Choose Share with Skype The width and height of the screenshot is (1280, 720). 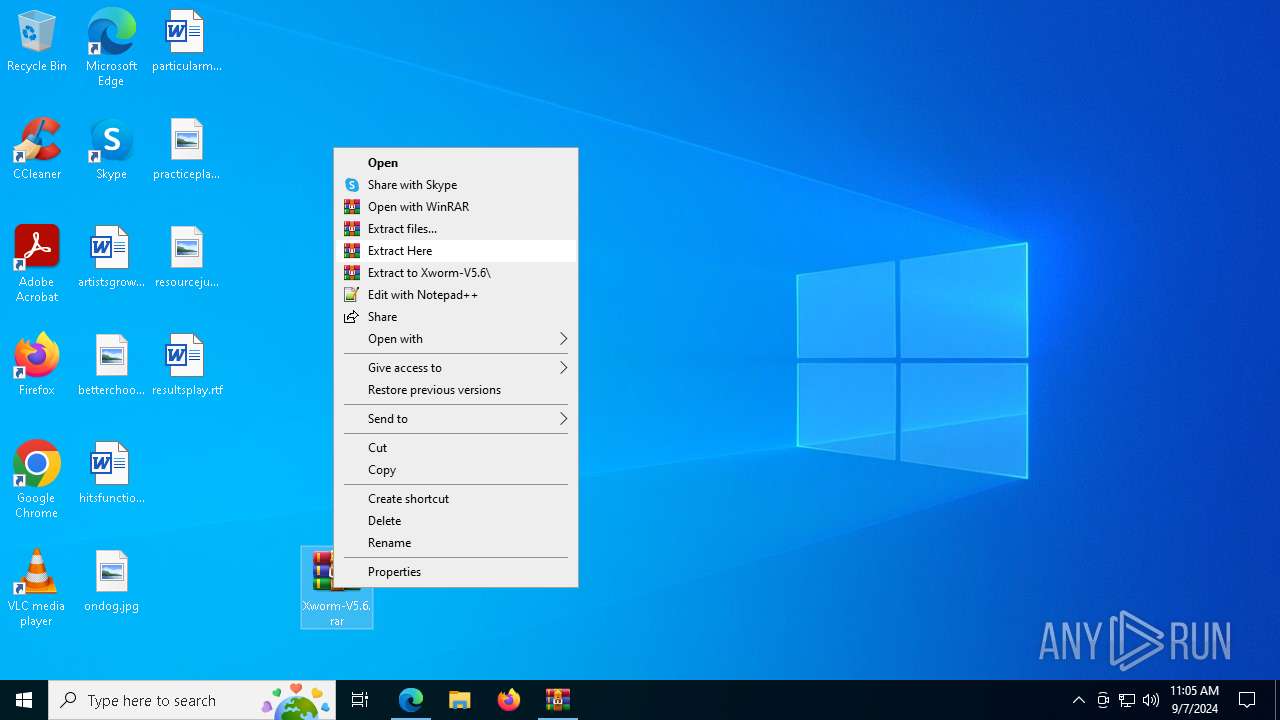pos(456,185)
